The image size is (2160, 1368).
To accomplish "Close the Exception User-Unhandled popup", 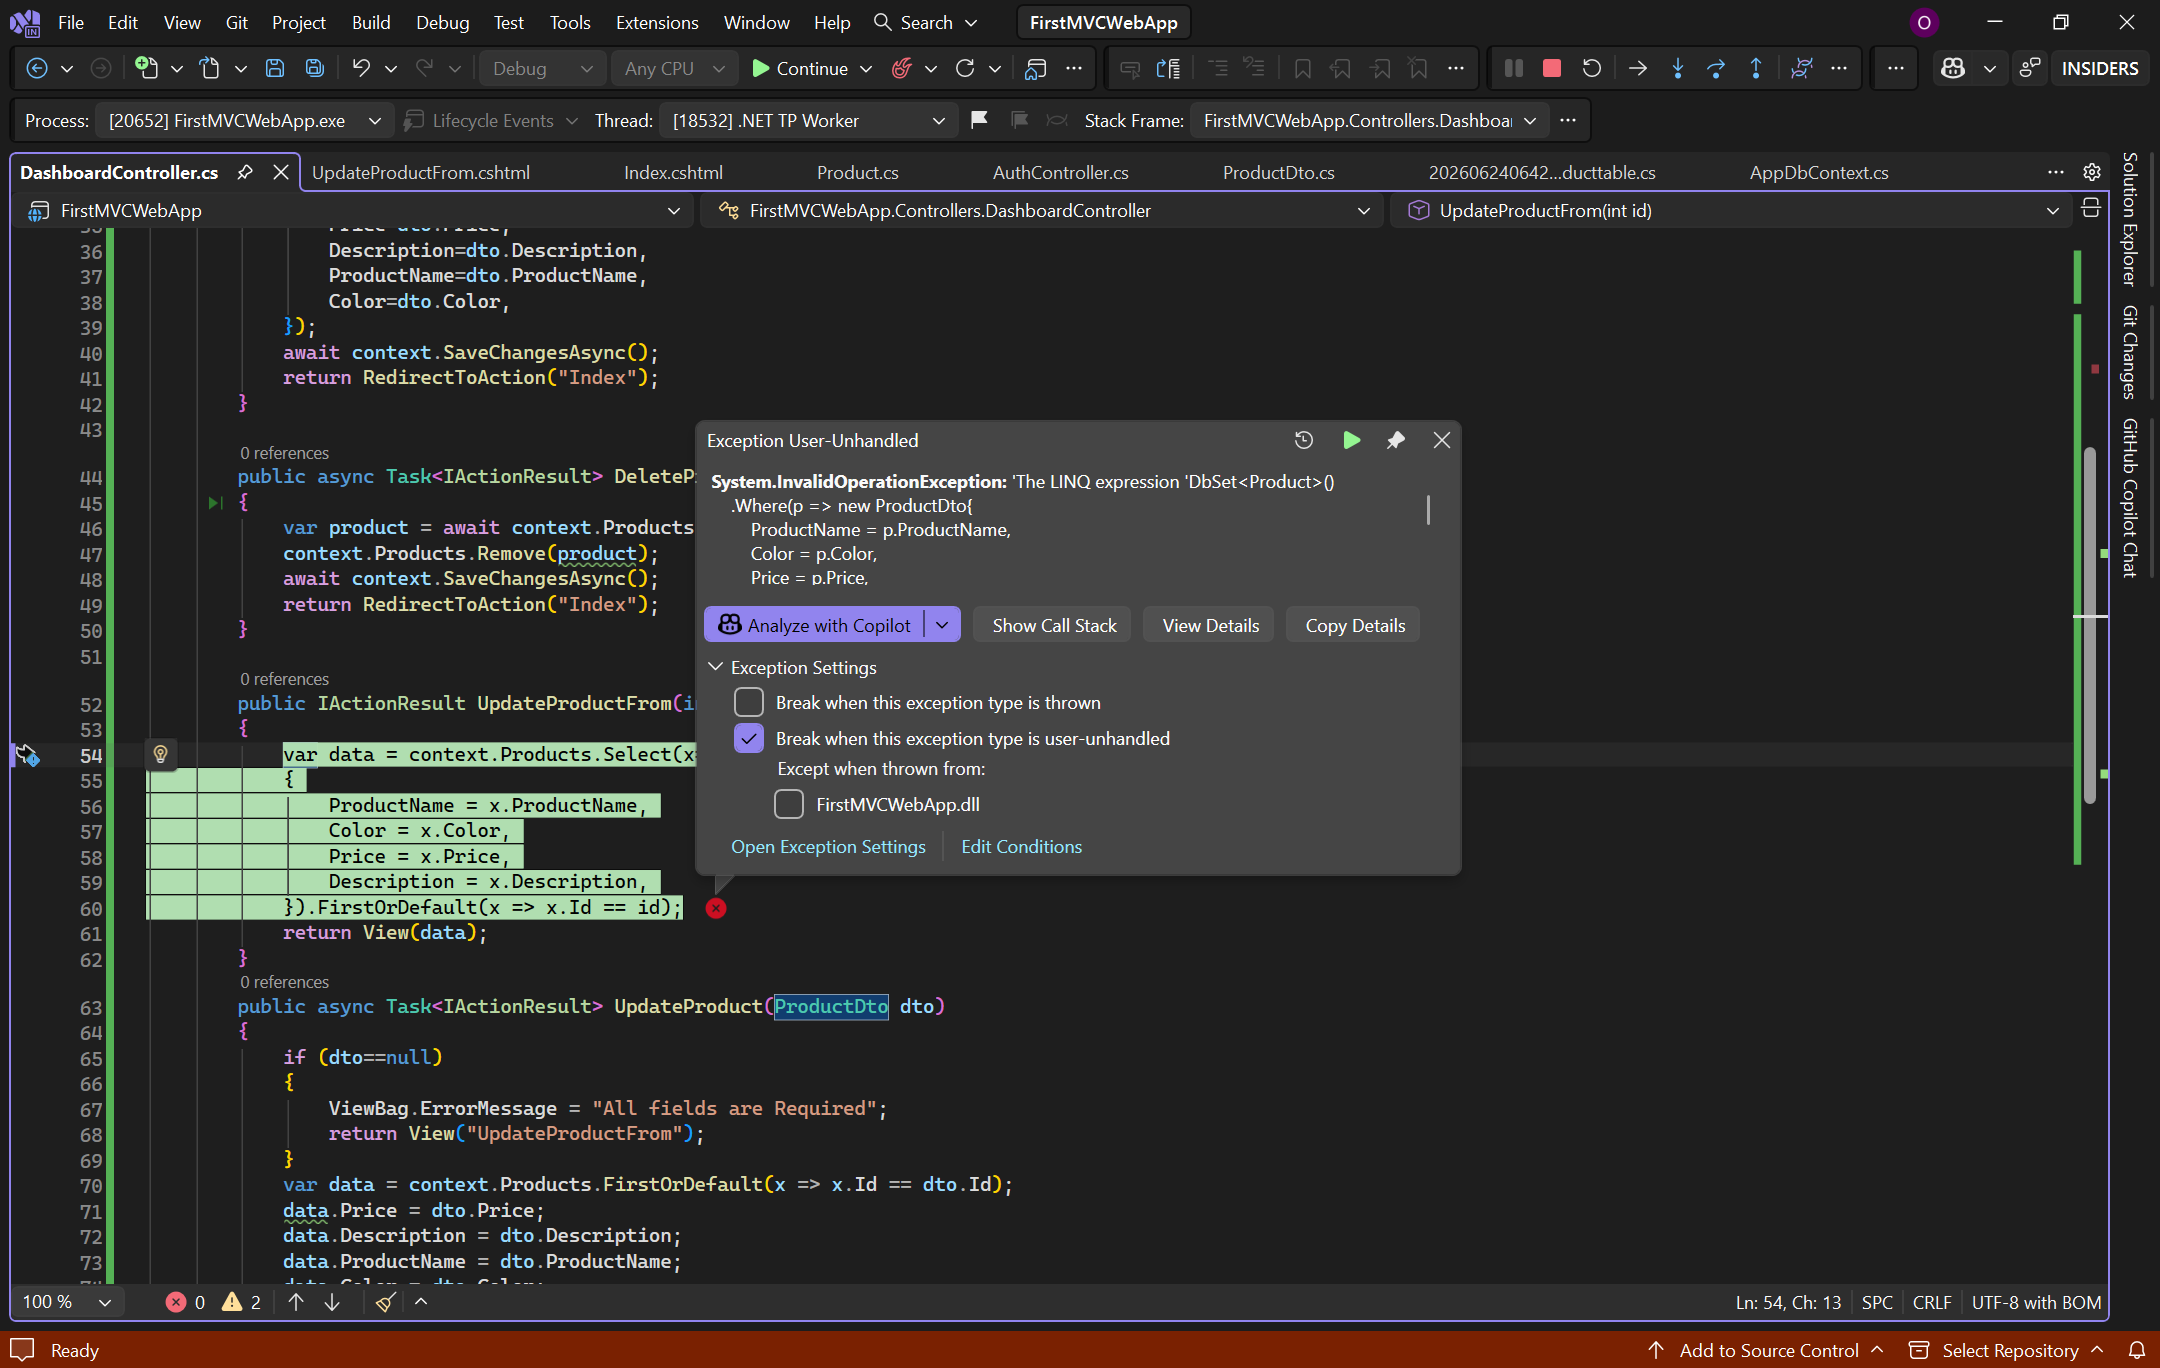I will coord(1441,440).
